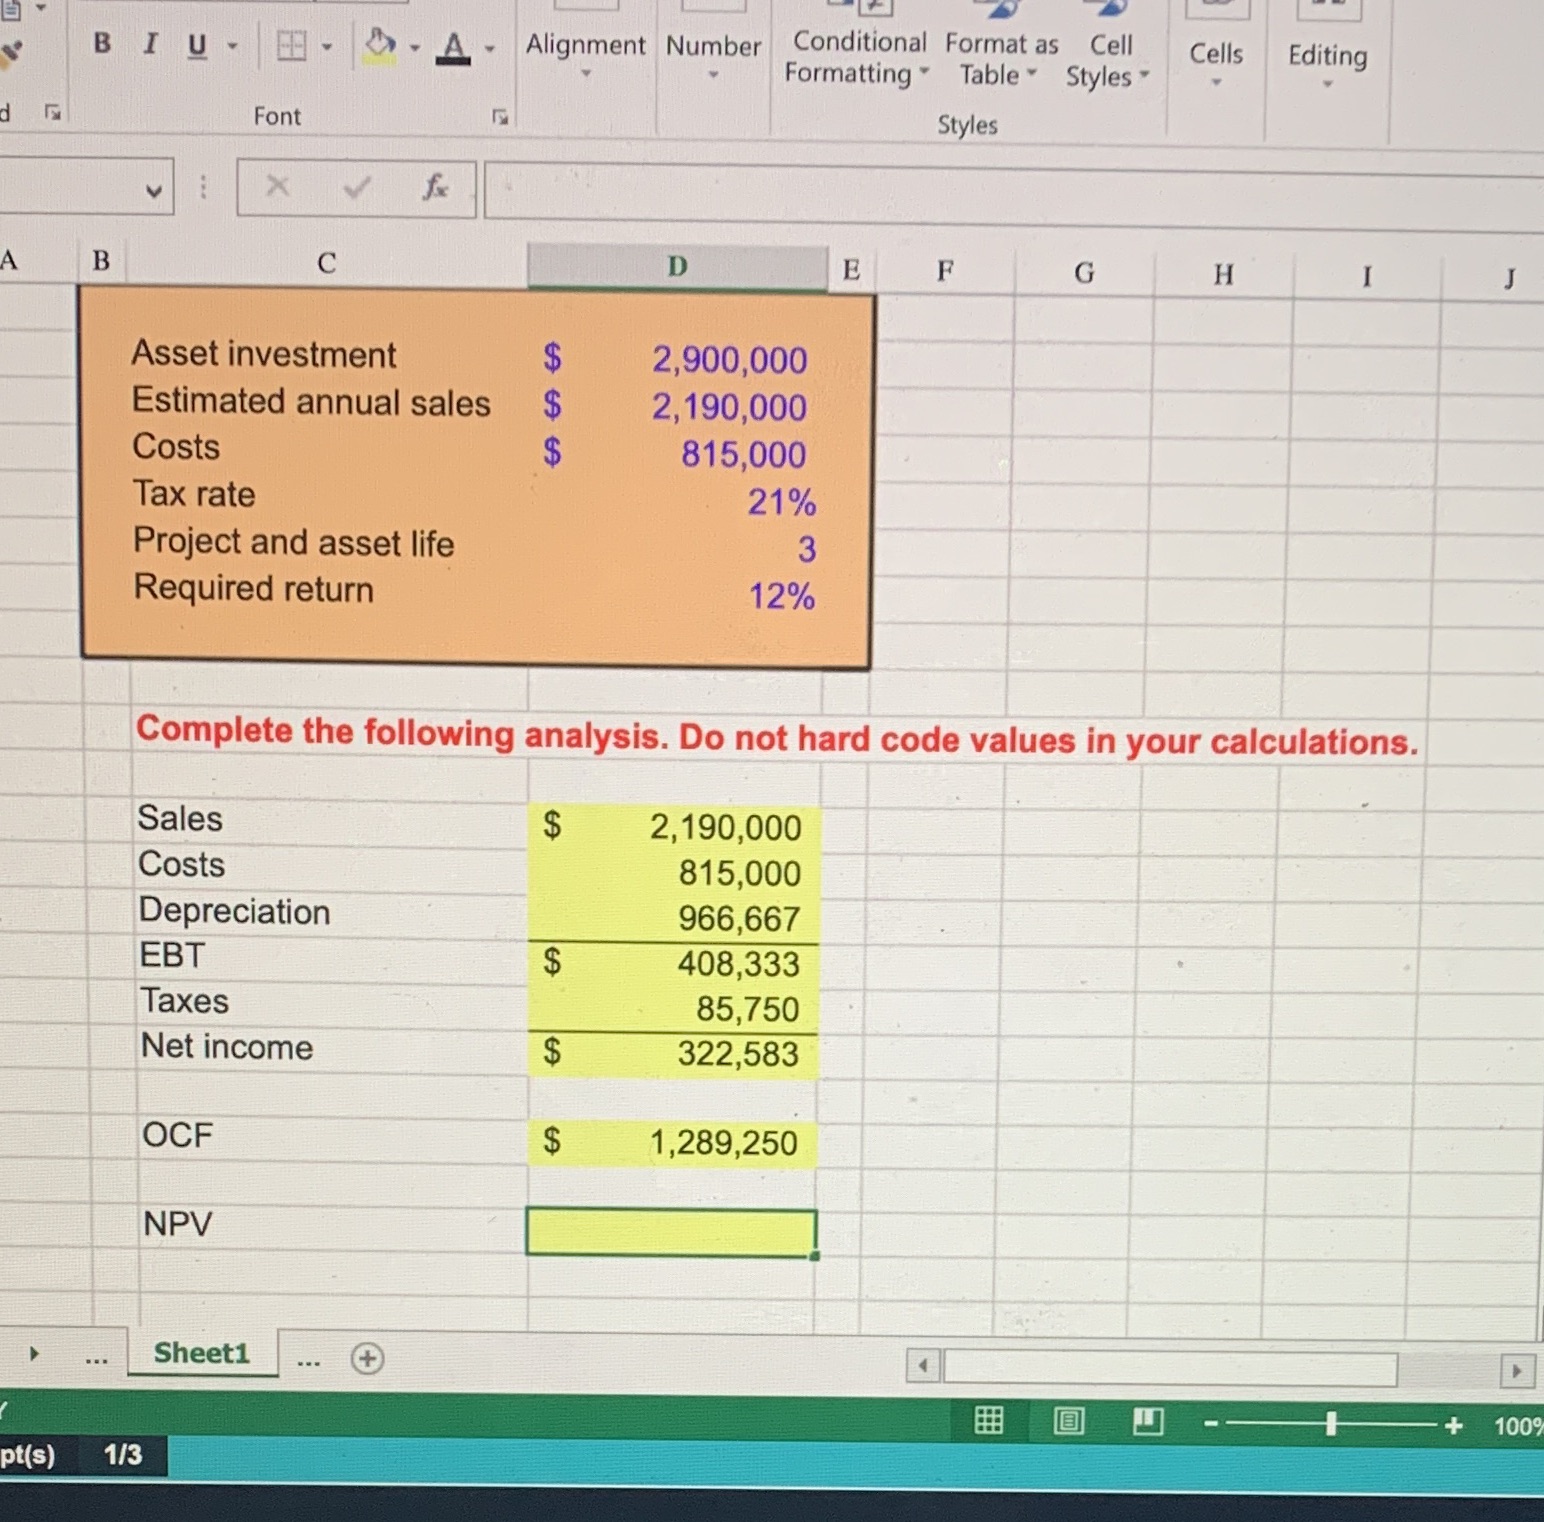Open Font Color dropdown arrow
The width and height of the screenshot is (1544, 1522).
pyautogui.click(x=490, y=48)
